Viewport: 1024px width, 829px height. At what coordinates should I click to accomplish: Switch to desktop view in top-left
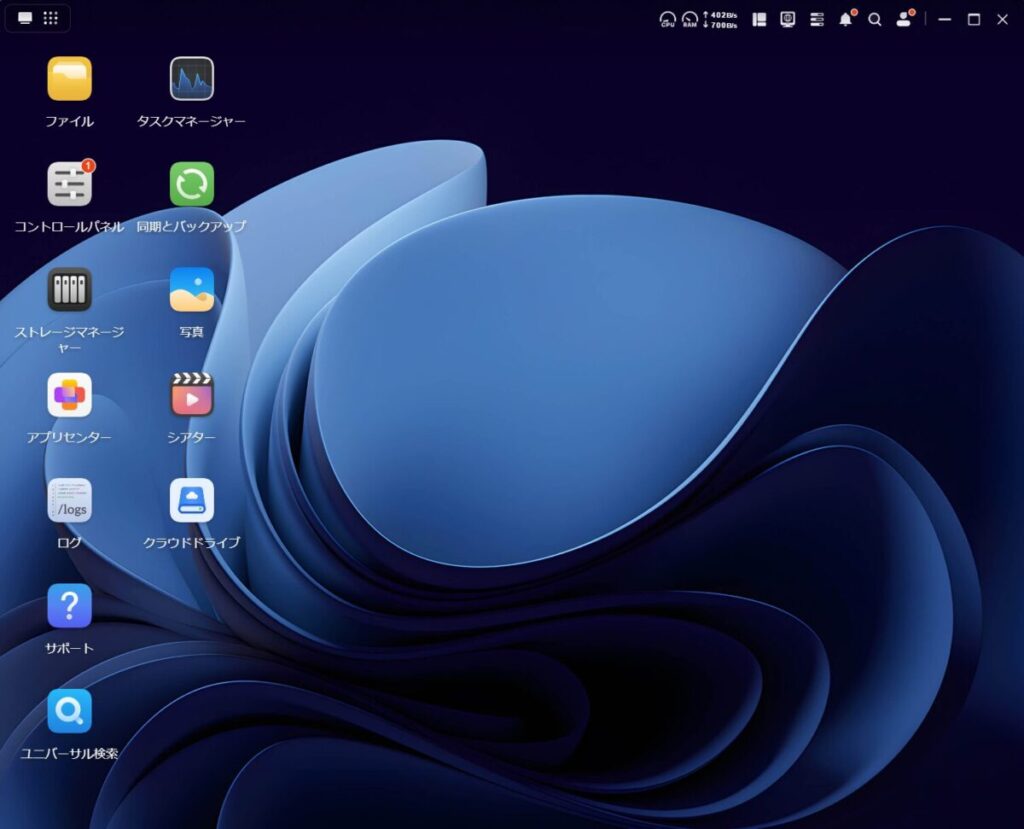point(25,19)
